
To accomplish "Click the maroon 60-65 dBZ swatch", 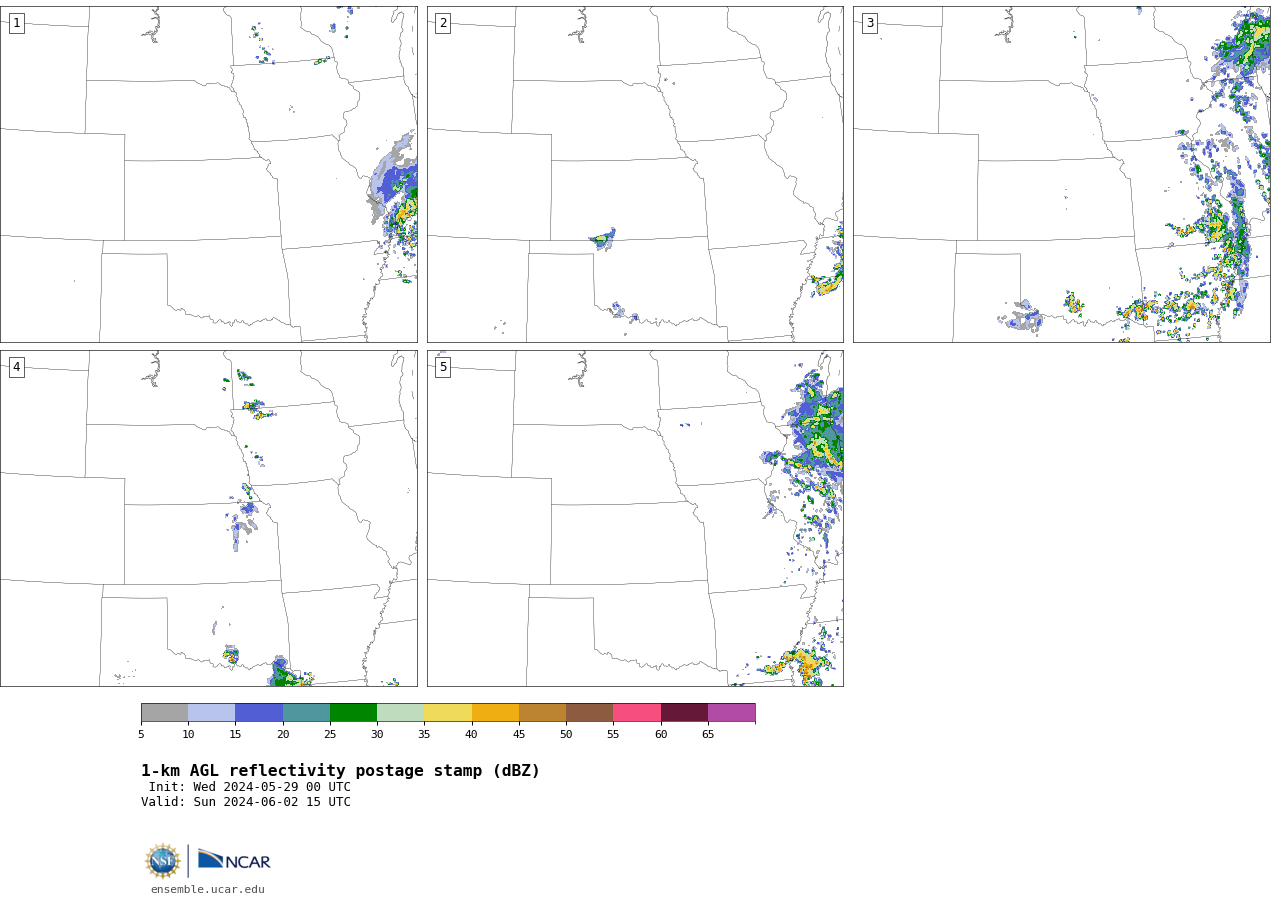I will click(x=684, y=713).
